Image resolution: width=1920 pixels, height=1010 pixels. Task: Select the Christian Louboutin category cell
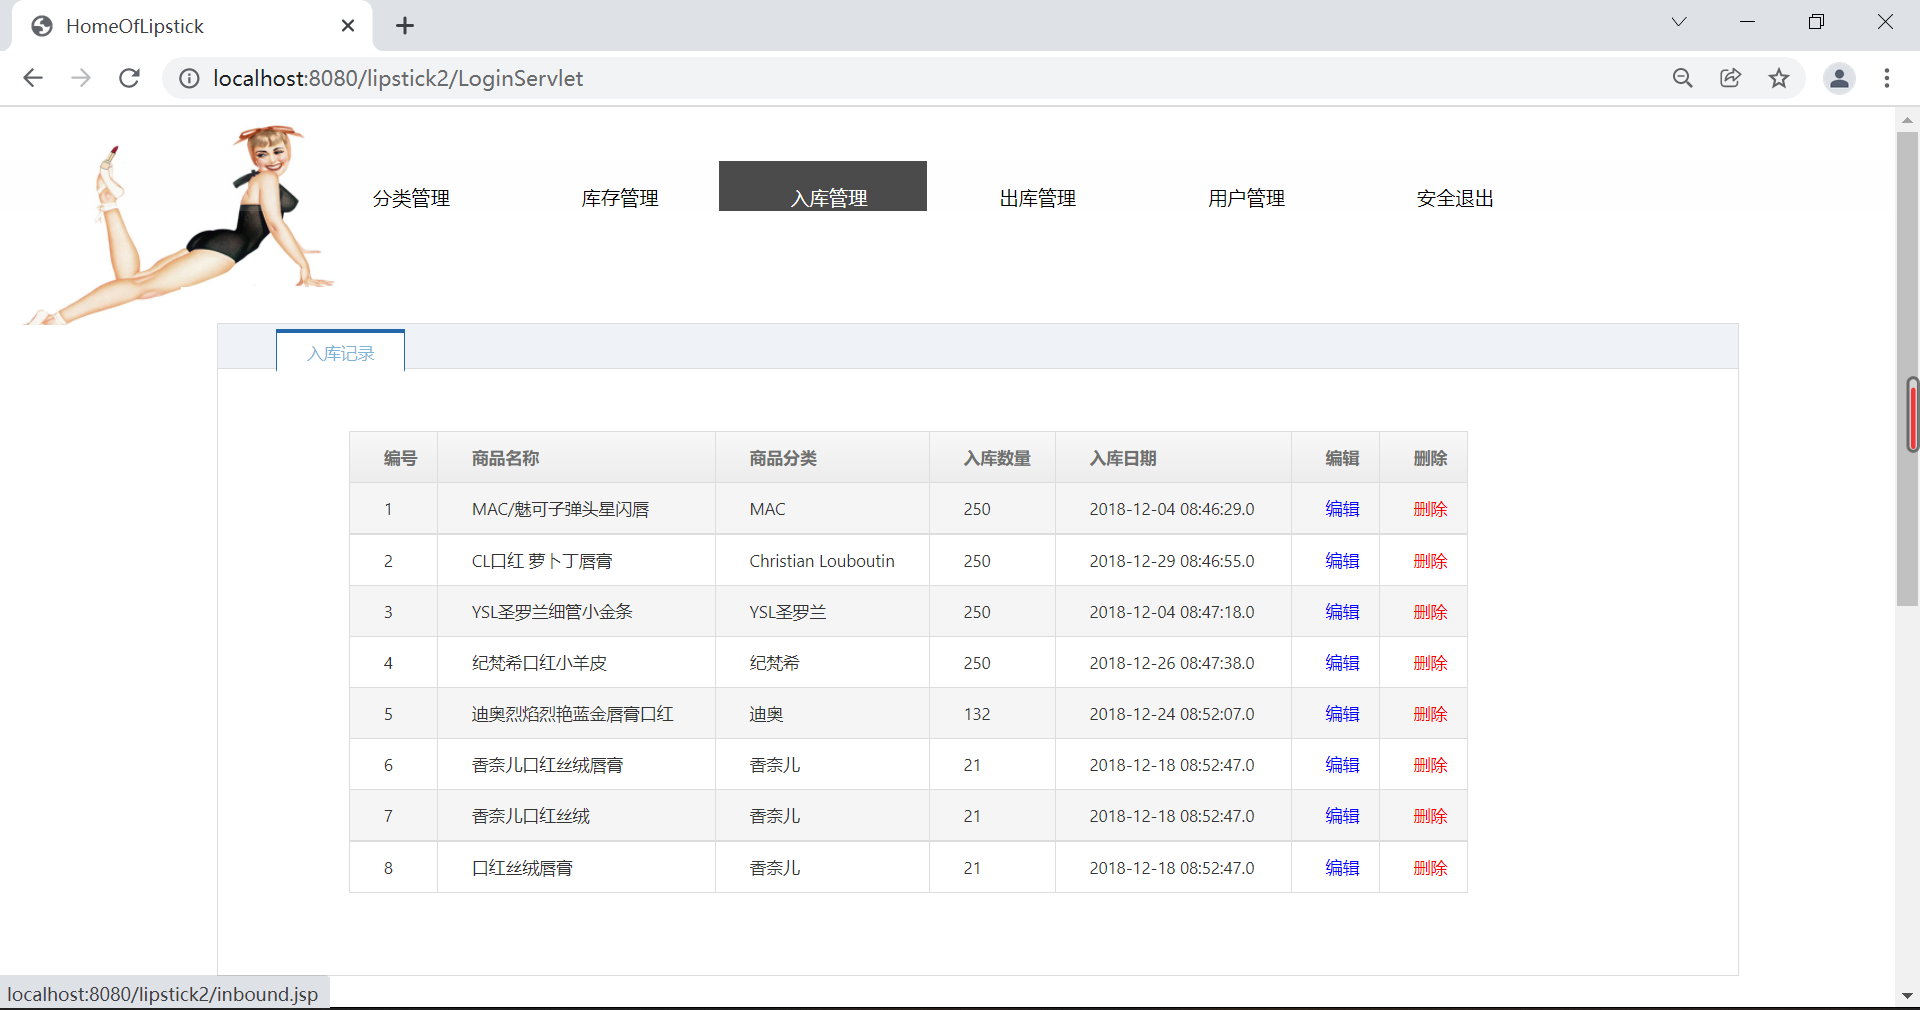click(822, 561)
